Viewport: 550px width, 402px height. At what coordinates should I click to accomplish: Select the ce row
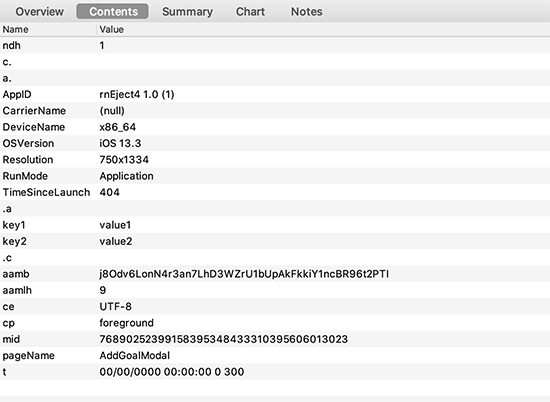(x=275, y=307)
